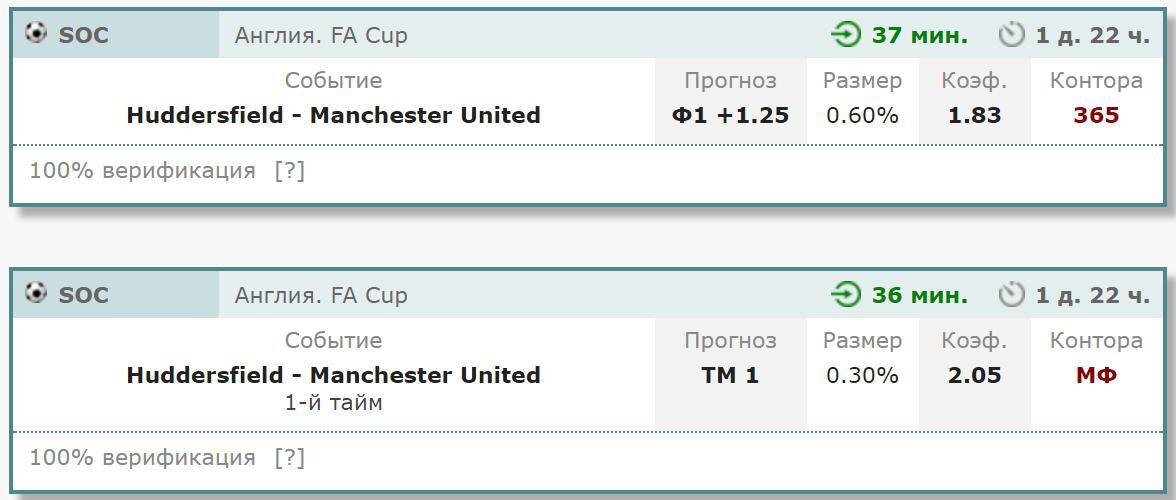This screenshot has height=500, width=1176.
Task: Click the 0.30% stake size value
Action: click(x=862, y=375)
